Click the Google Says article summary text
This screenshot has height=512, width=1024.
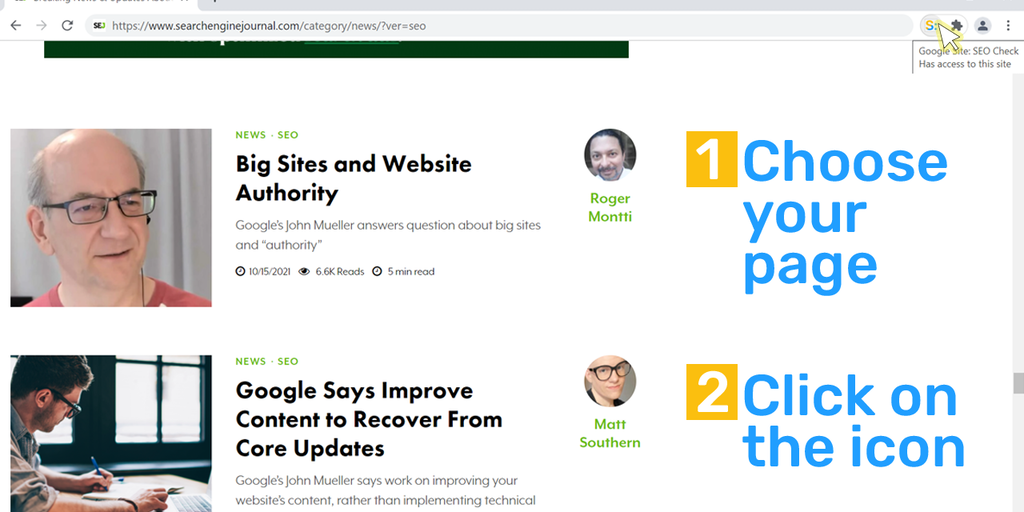[386, 490]
